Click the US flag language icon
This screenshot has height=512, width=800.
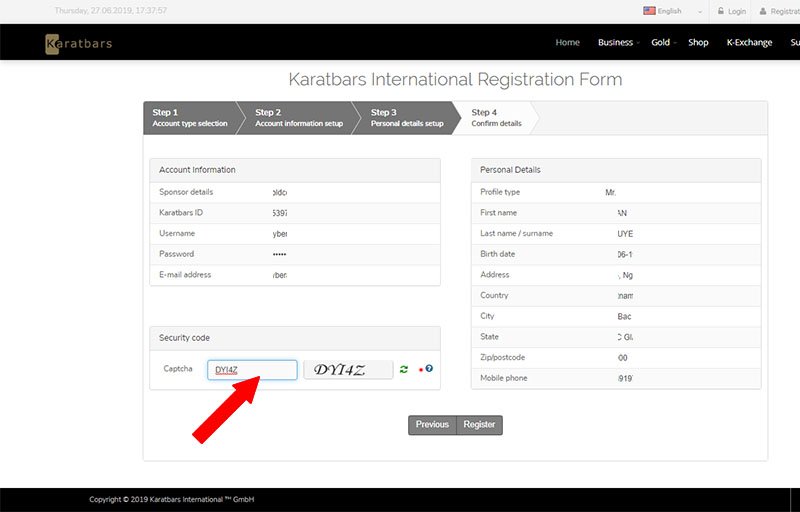click(x=649, y=11)
